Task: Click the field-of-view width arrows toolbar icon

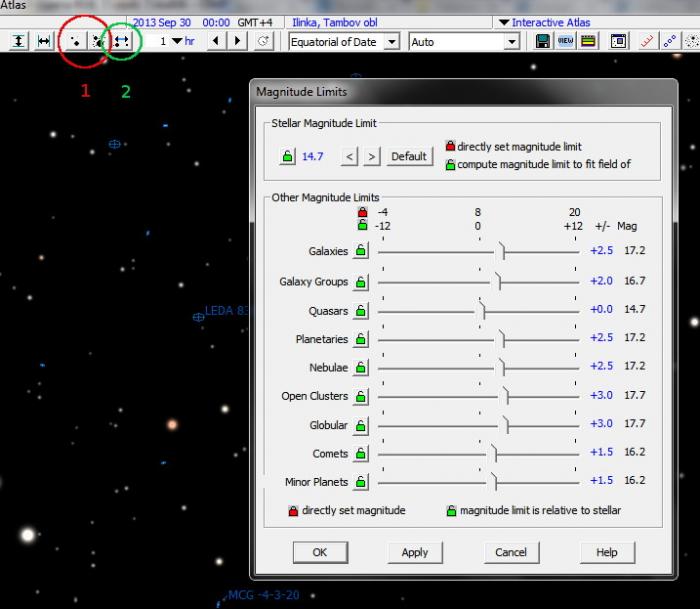Action: [x=121, y=42]
